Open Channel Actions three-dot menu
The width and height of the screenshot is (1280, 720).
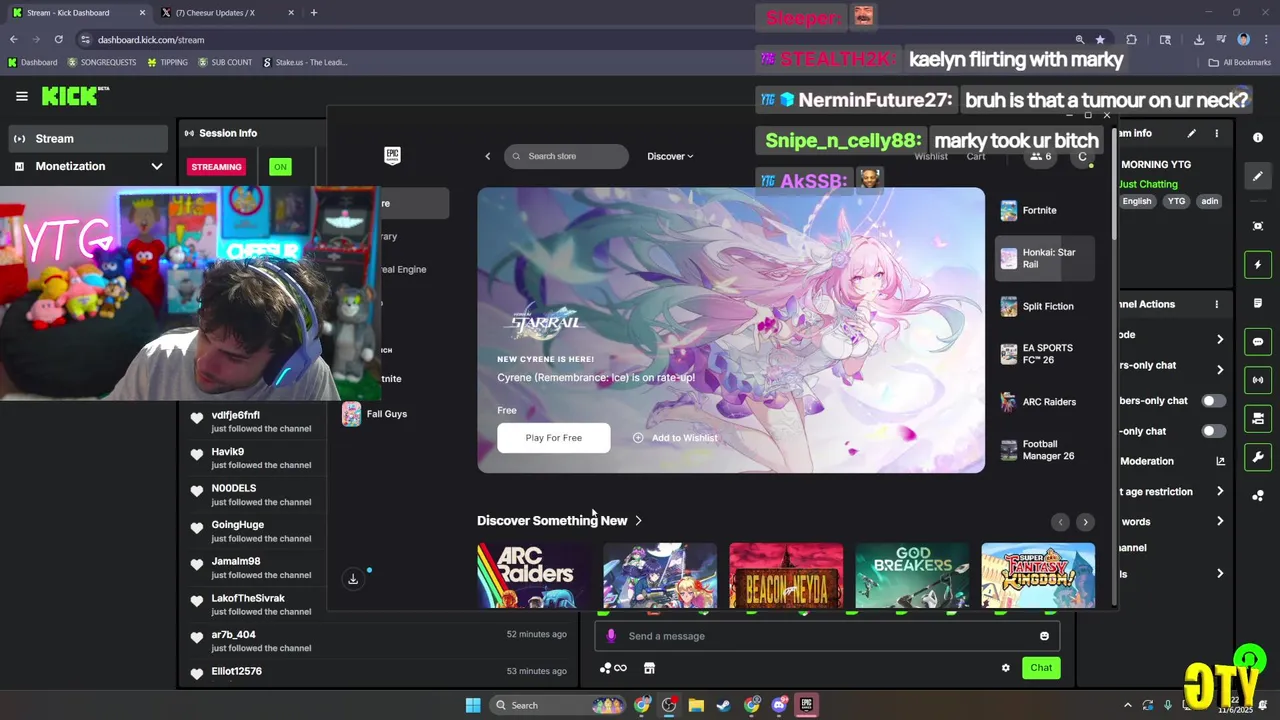coord(1217,304)
